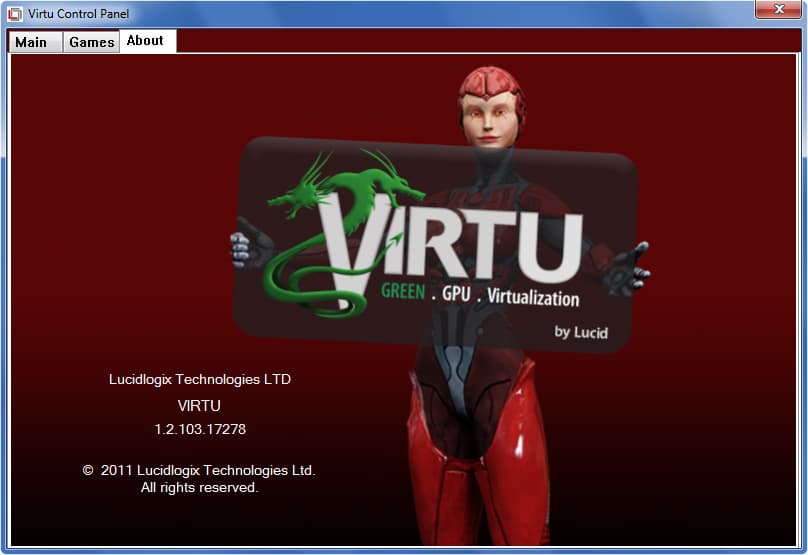The image size is (808, 555).
Task: Click the 'Virtu Control Panel' window title
Action: [x=78, y=14]
